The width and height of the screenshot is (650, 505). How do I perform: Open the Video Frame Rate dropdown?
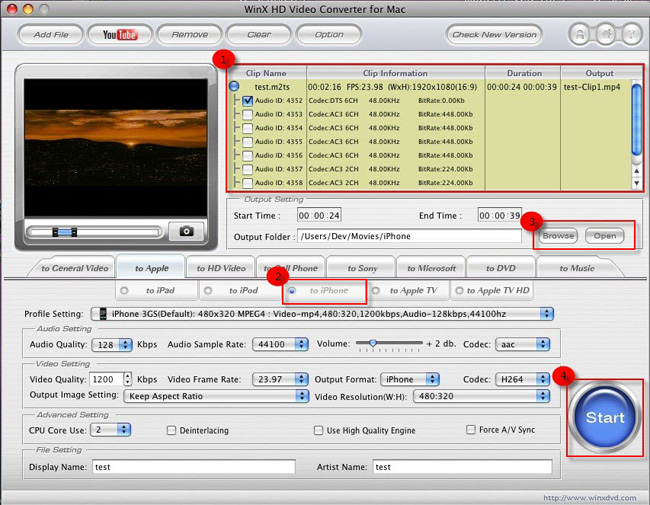tap(280, 379)
